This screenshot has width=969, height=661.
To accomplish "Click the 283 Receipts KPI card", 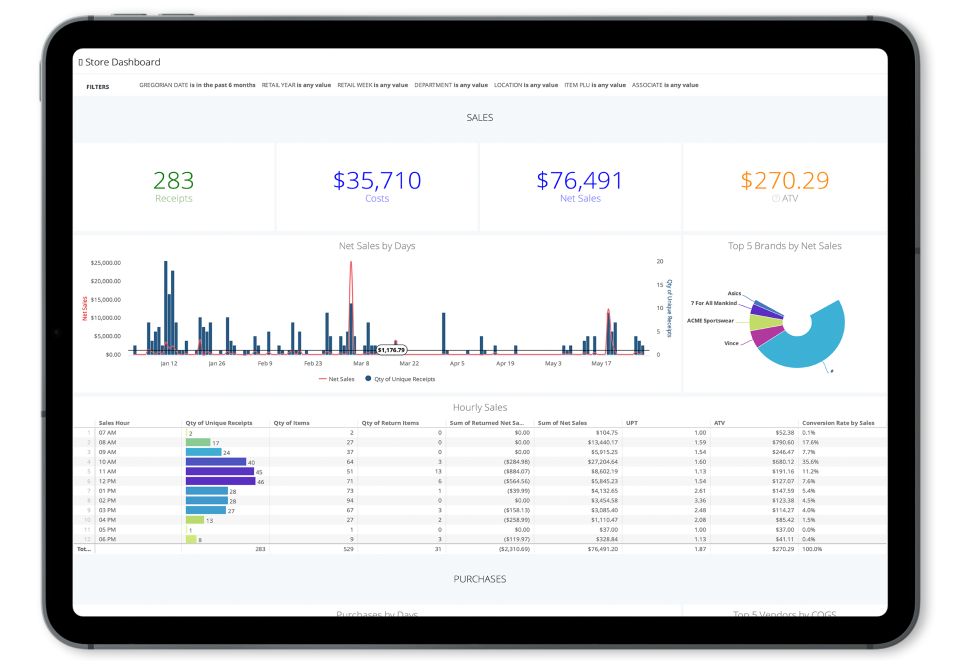I will coord(173,187).
